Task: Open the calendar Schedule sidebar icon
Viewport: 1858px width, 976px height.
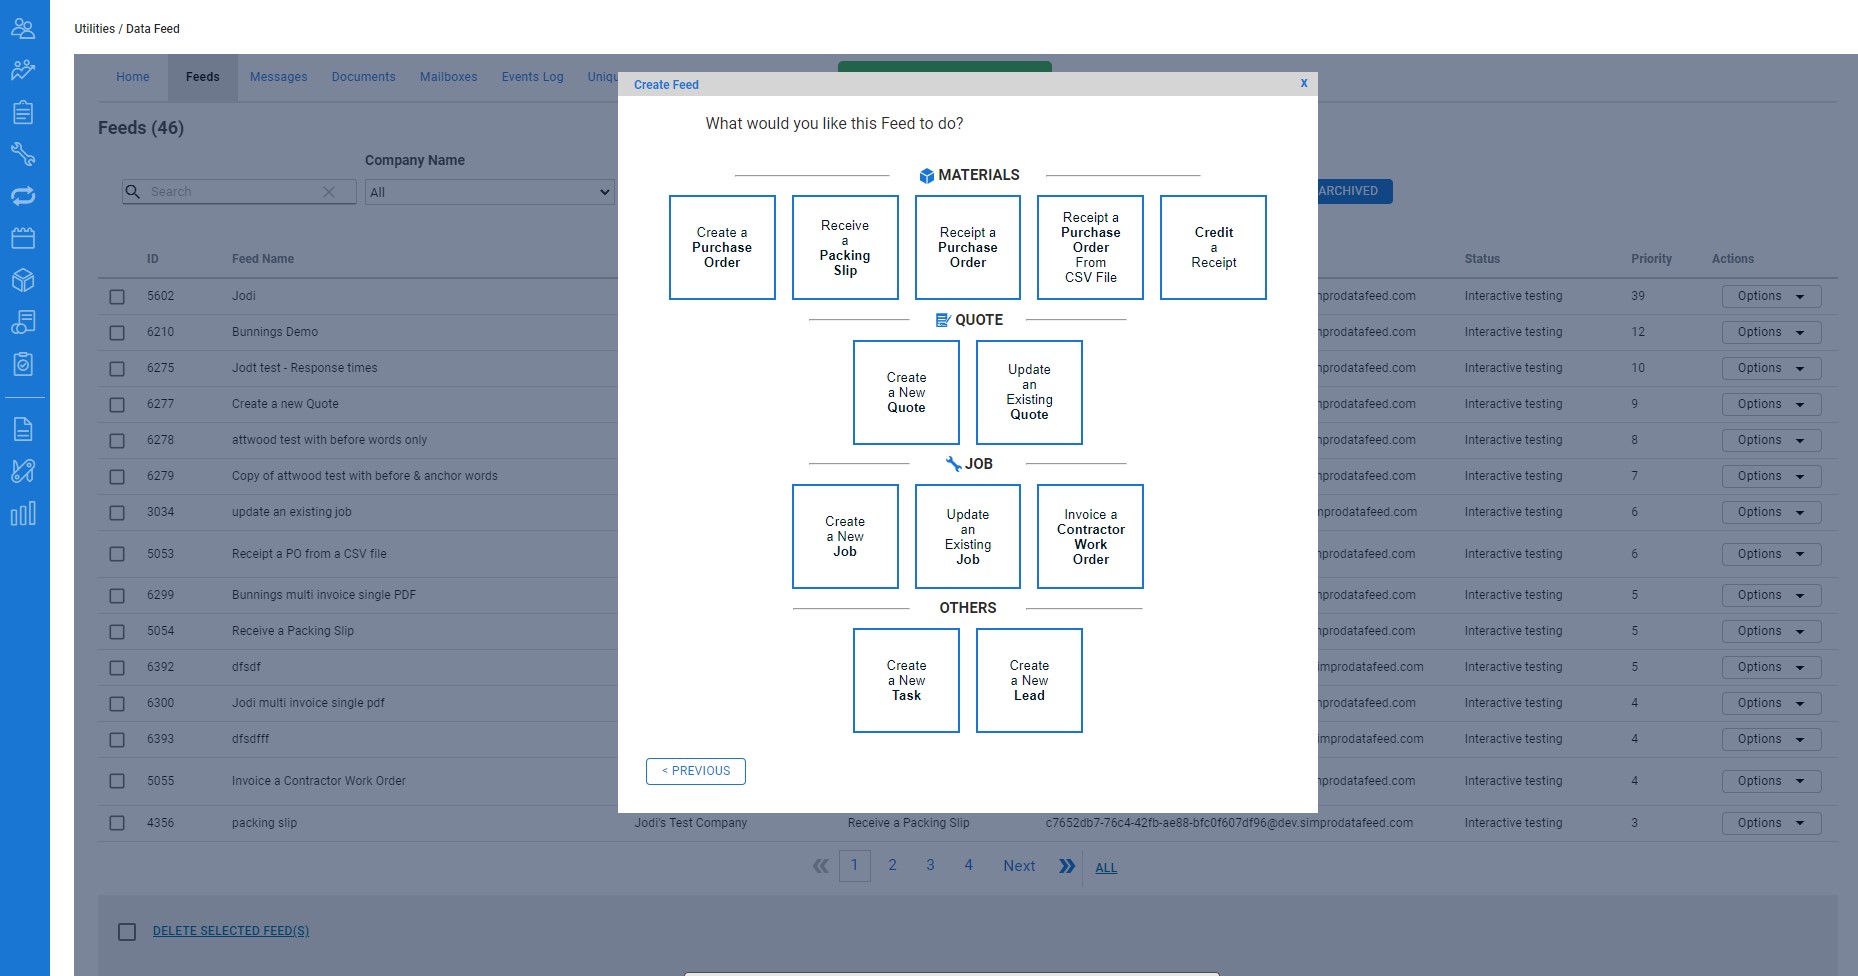Action: point(23,238)
